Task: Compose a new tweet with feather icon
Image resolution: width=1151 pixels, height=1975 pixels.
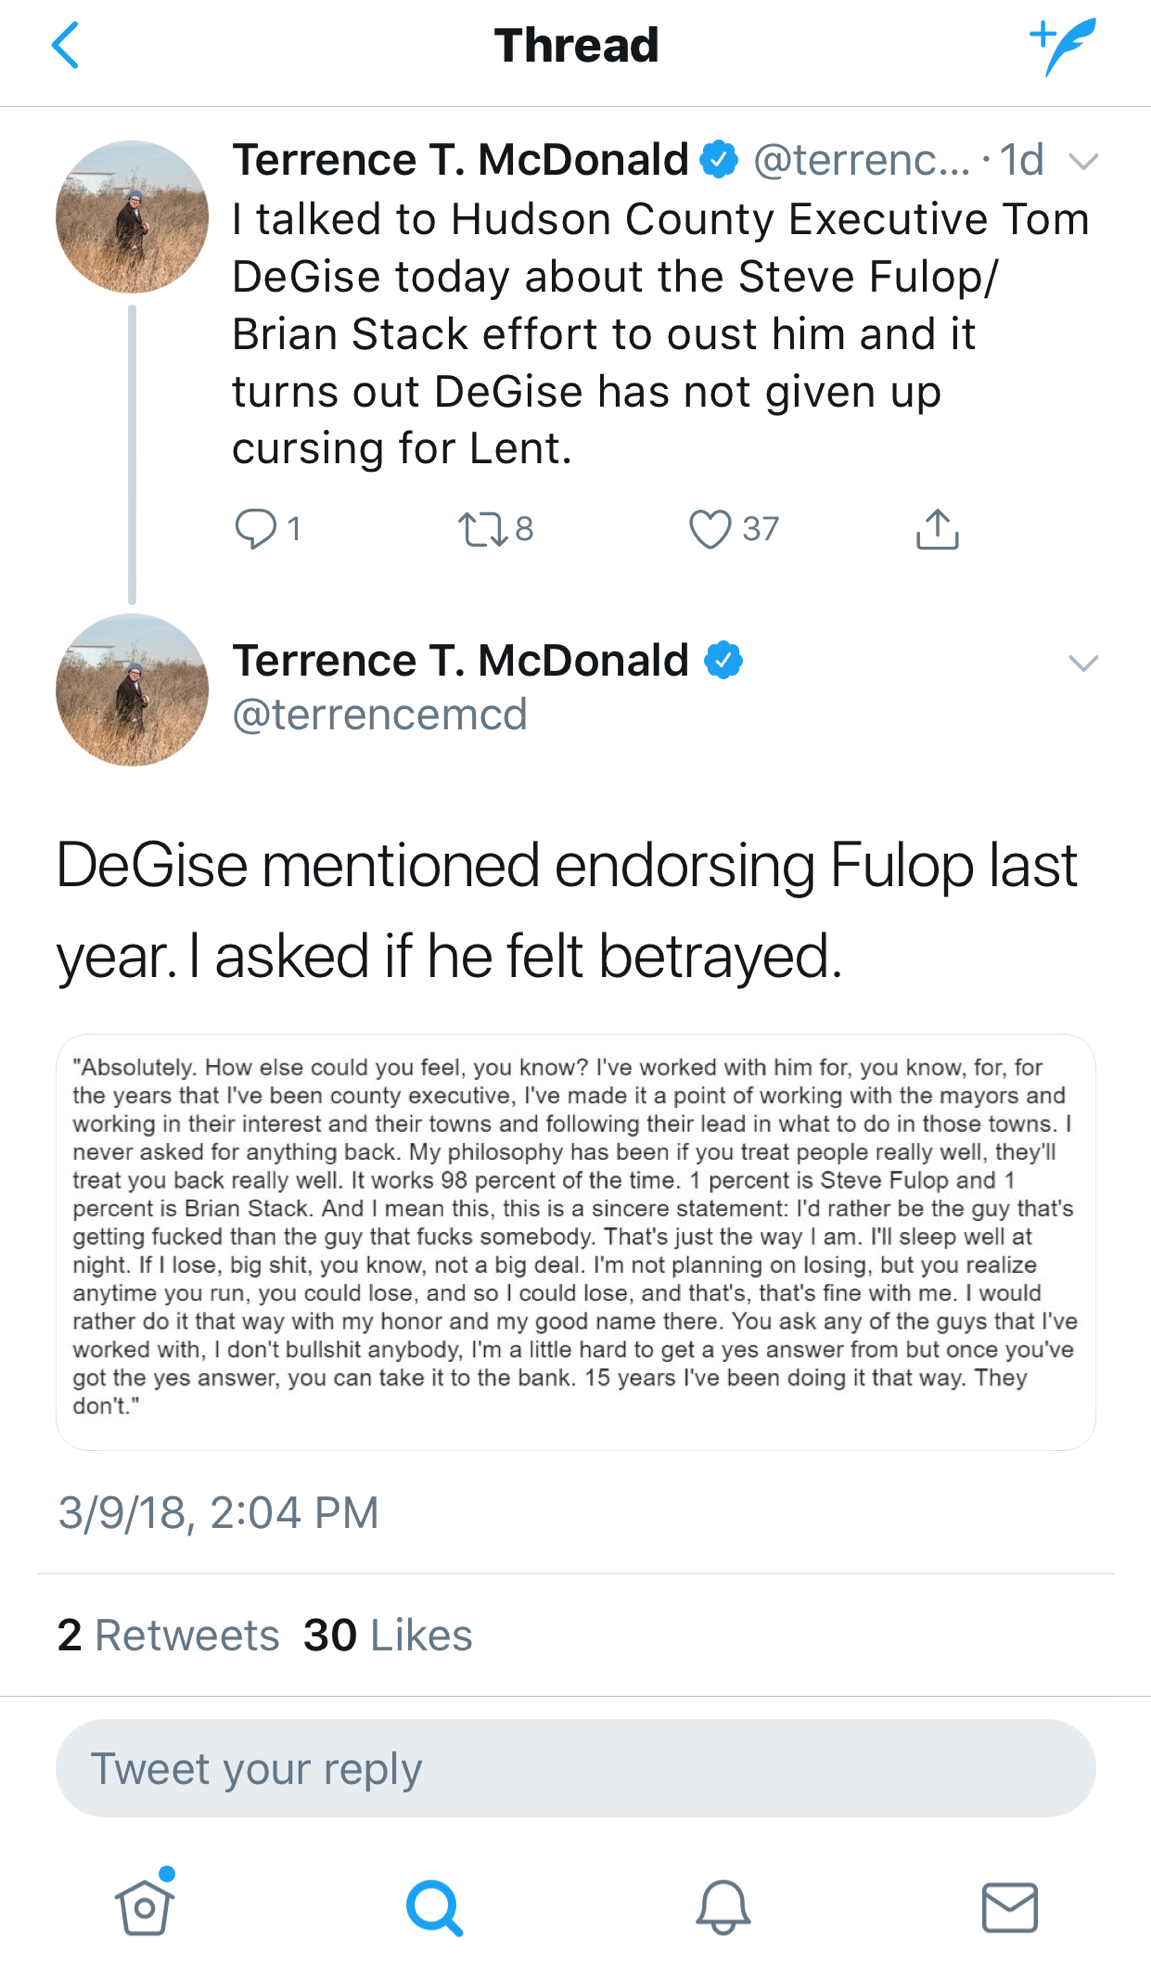Action: coord(1064,46)
